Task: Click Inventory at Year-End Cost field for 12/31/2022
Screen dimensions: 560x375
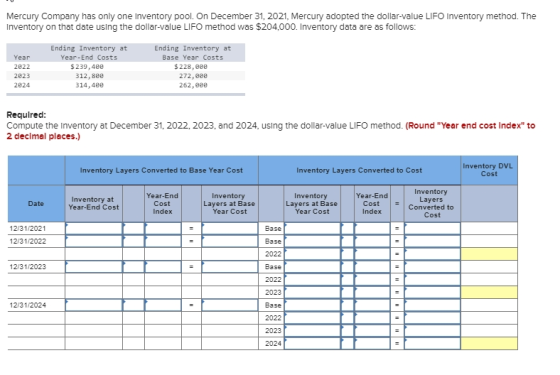Action: coord(94,241)
